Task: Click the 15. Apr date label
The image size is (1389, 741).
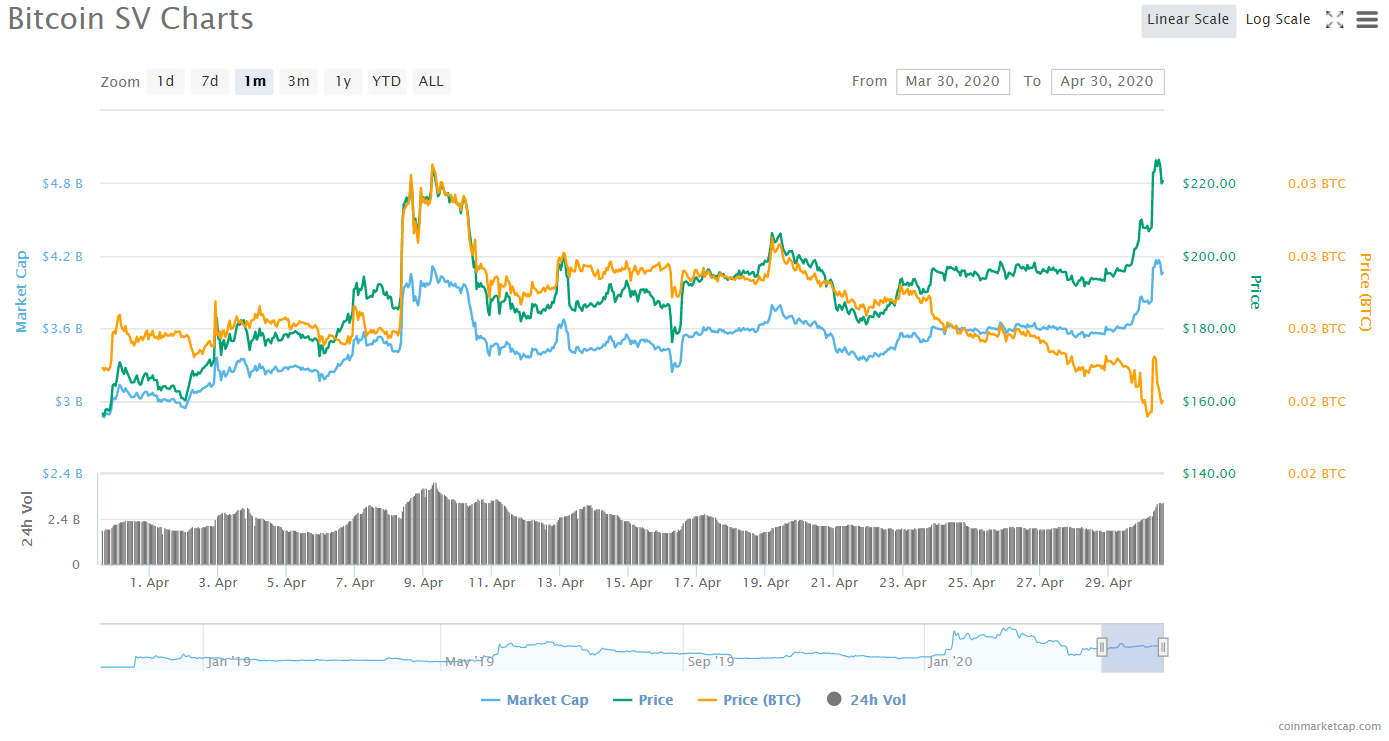Action: click(629, 583)
